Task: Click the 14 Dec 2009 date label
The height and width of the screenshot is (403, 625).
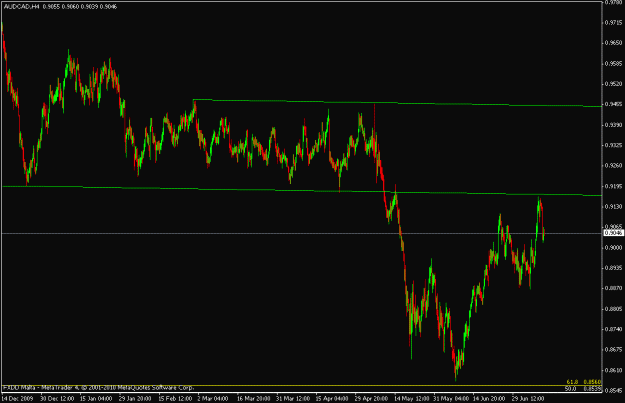Action: 17,398
